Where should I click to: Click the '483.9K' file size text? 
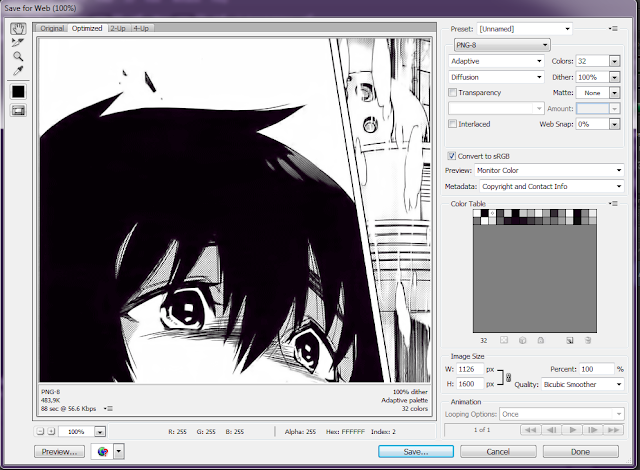pyautogui.click(x=51, y=400)
